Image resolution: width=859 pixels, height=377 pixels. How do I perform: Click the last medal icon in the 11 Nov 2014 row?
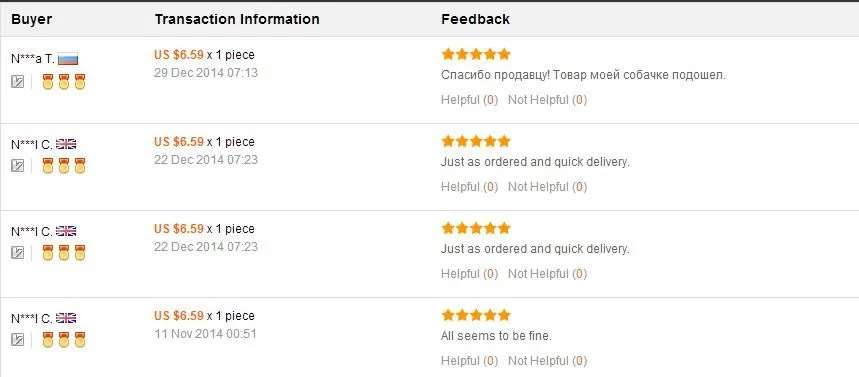pos(80,340)
